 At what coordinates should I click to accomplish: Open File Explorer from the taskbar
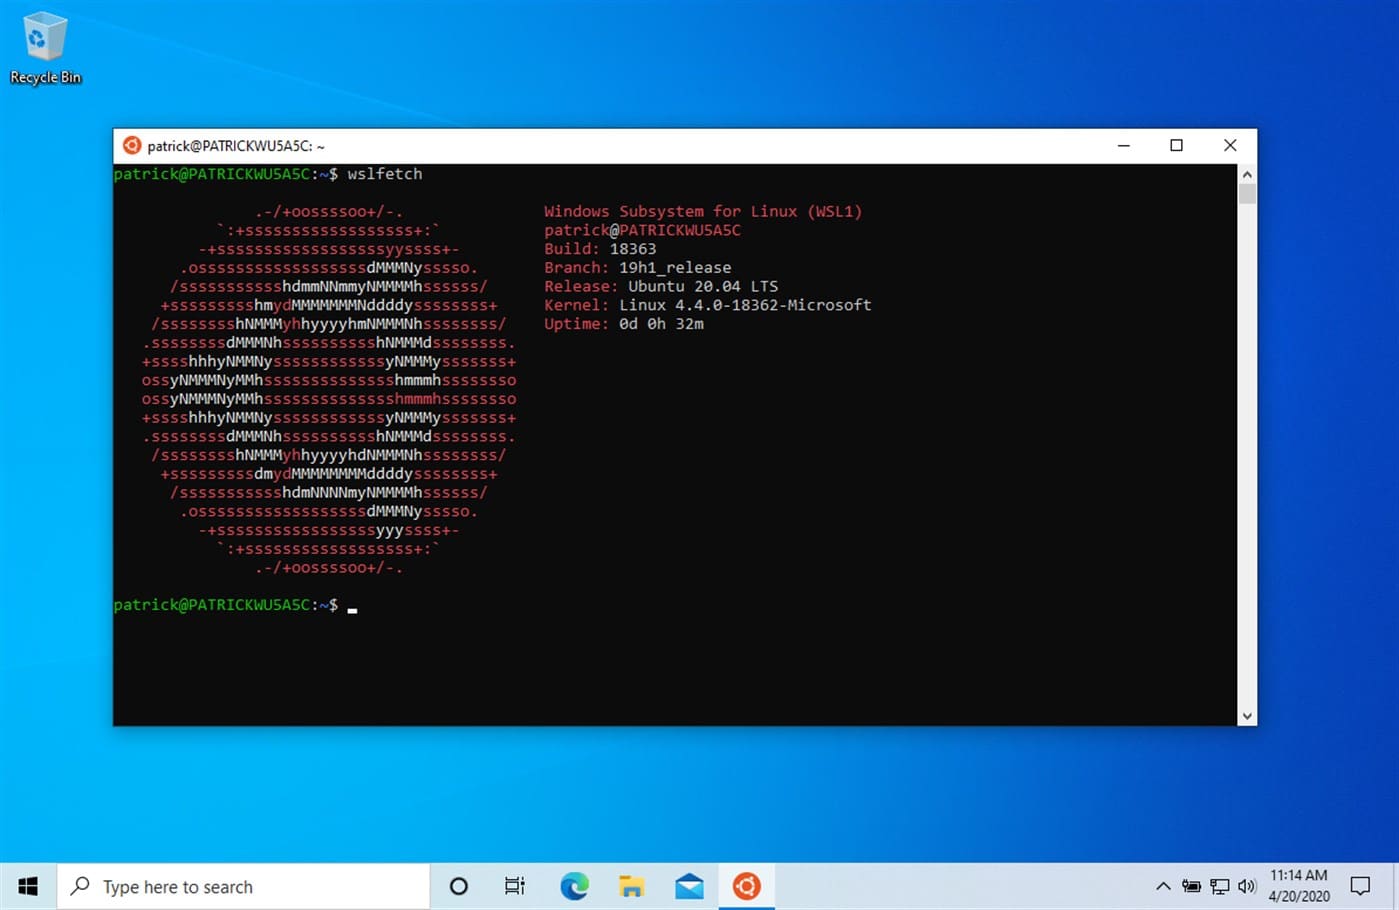(x=630, y=886)
